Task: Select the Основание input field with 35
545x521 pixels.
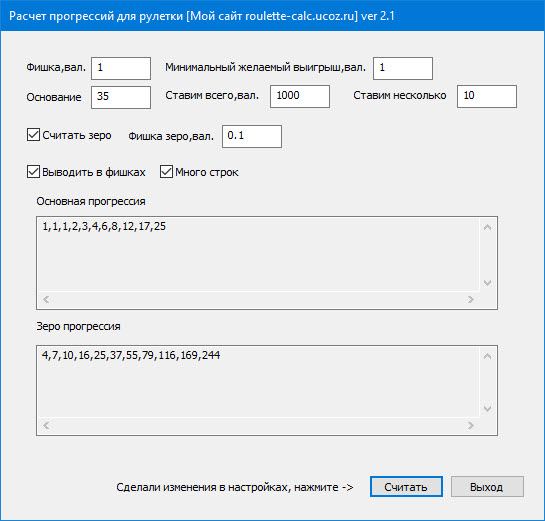Action: [x=121, y=97]
